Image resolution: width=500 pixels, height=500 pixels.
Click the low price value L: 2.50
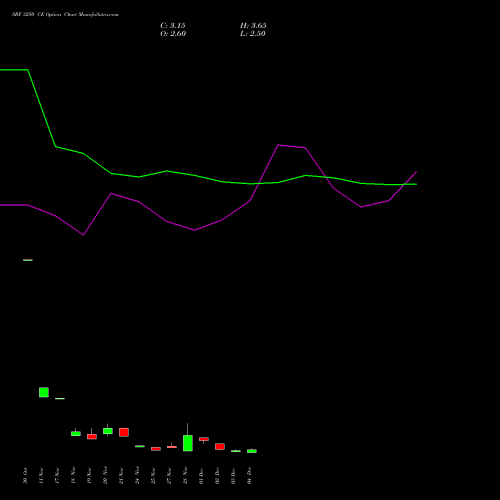coord(253,34)
